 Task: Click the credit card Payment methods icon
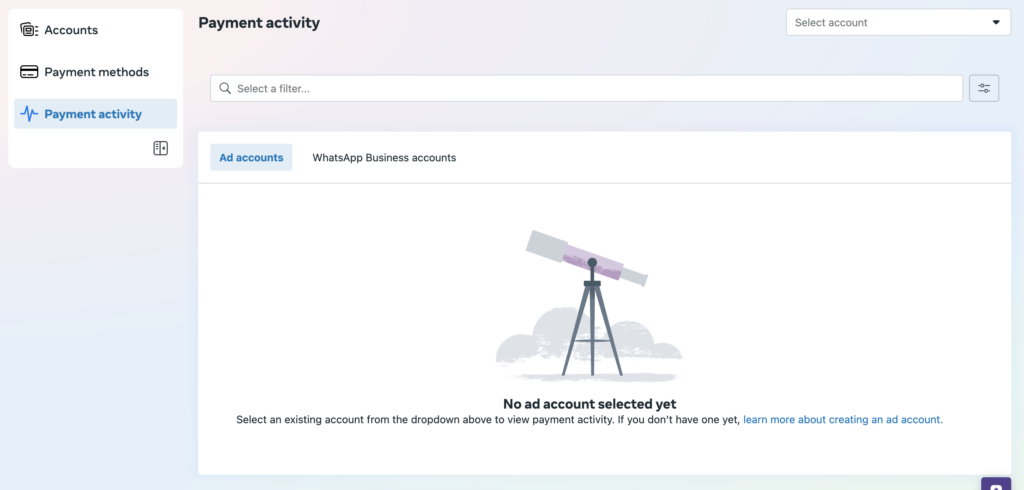29,72
